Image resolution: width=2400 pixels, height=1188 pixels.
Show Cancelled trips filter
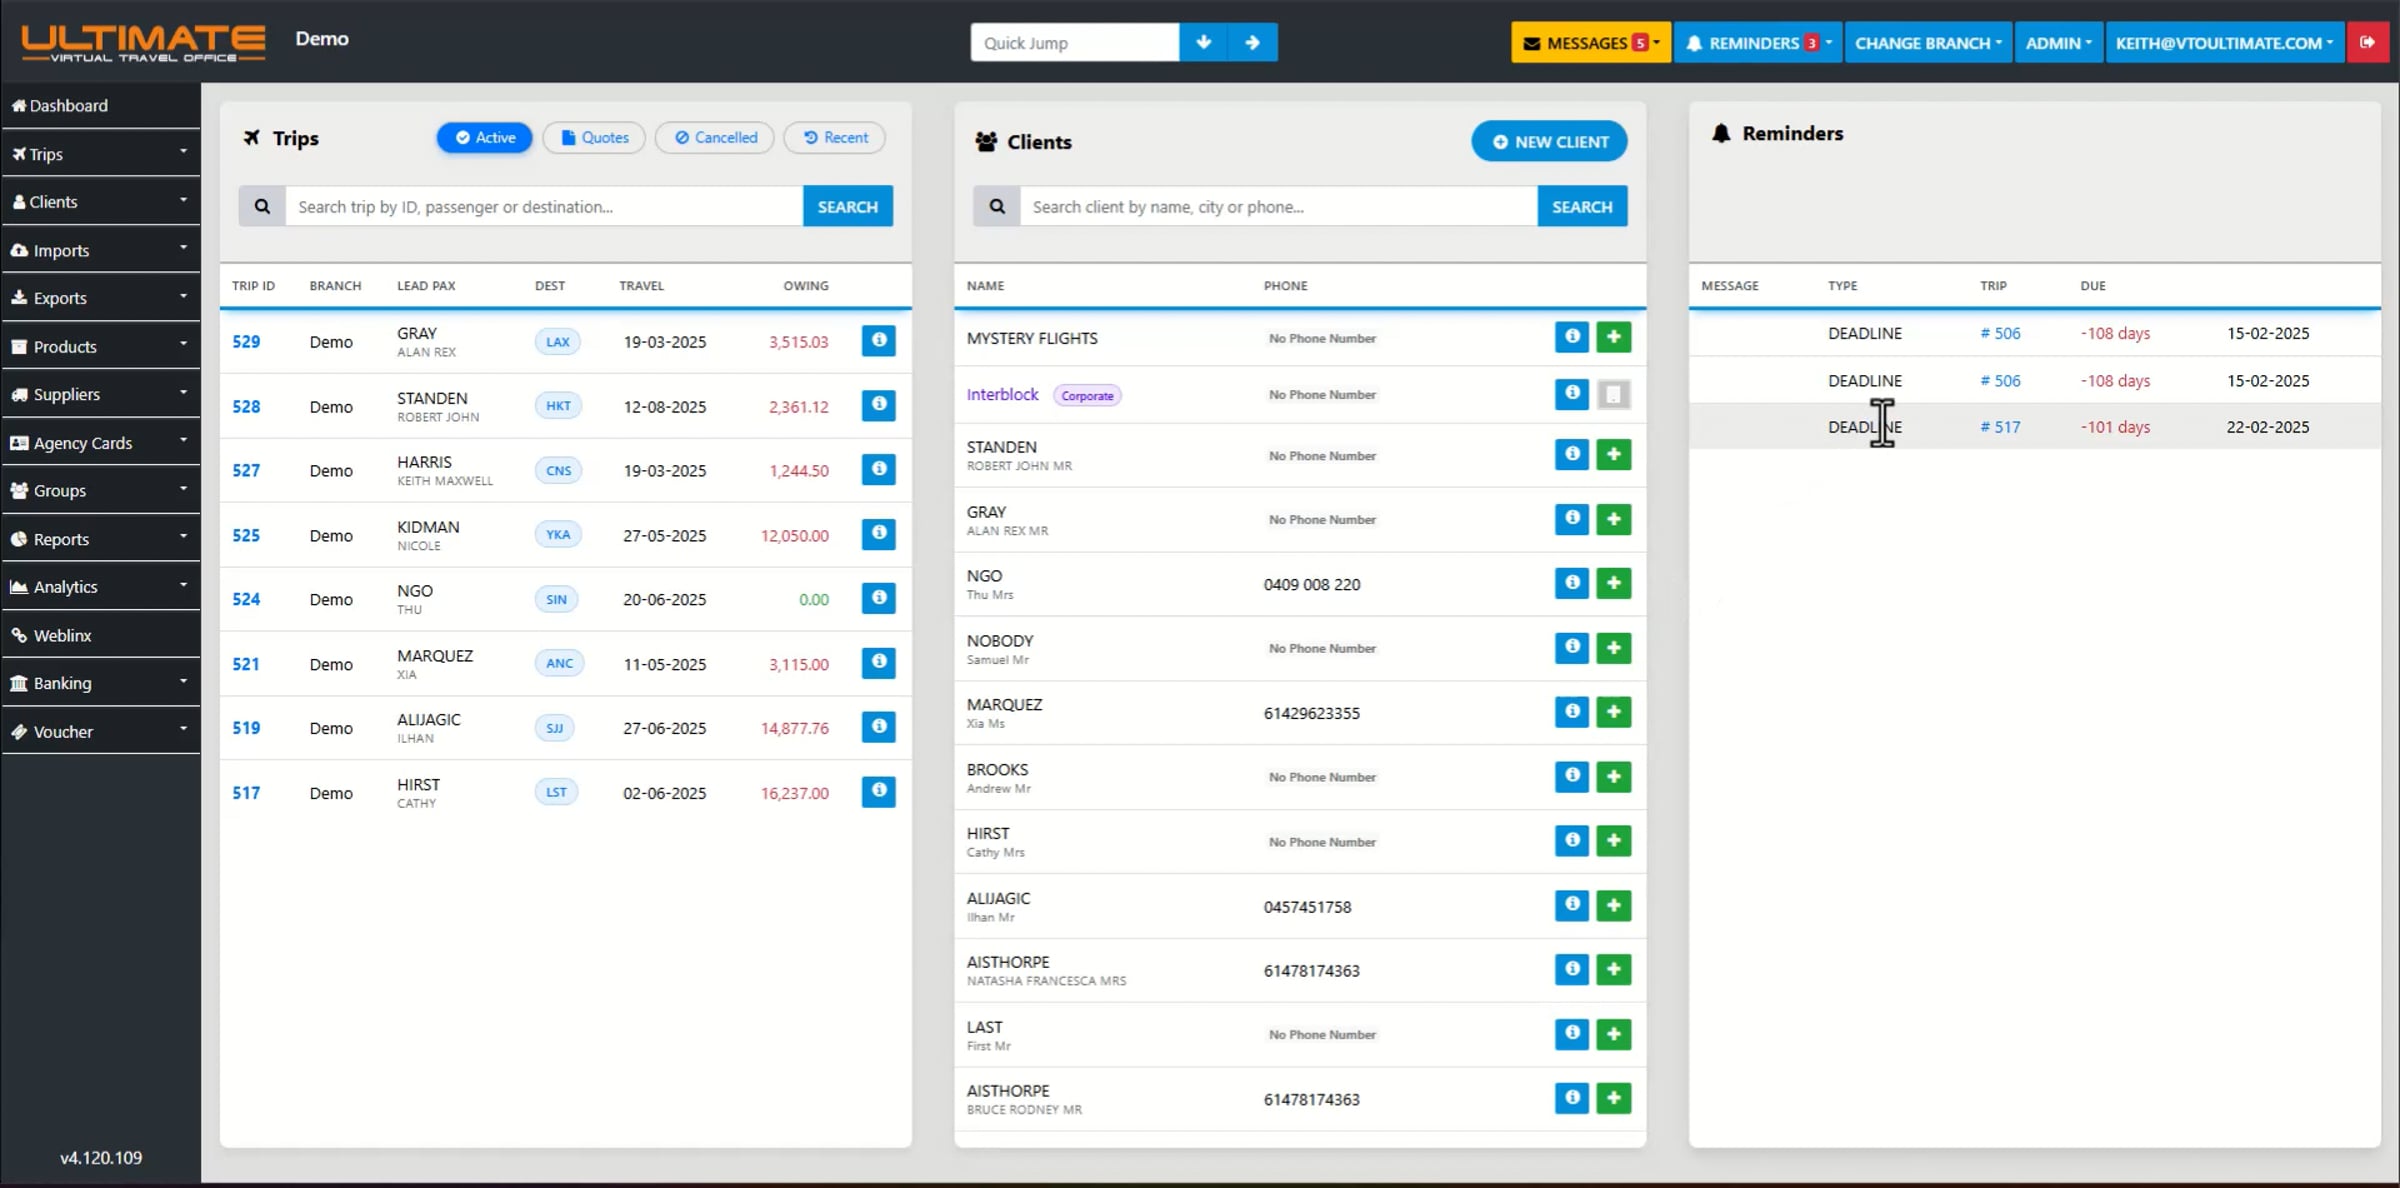coord(715,137)
